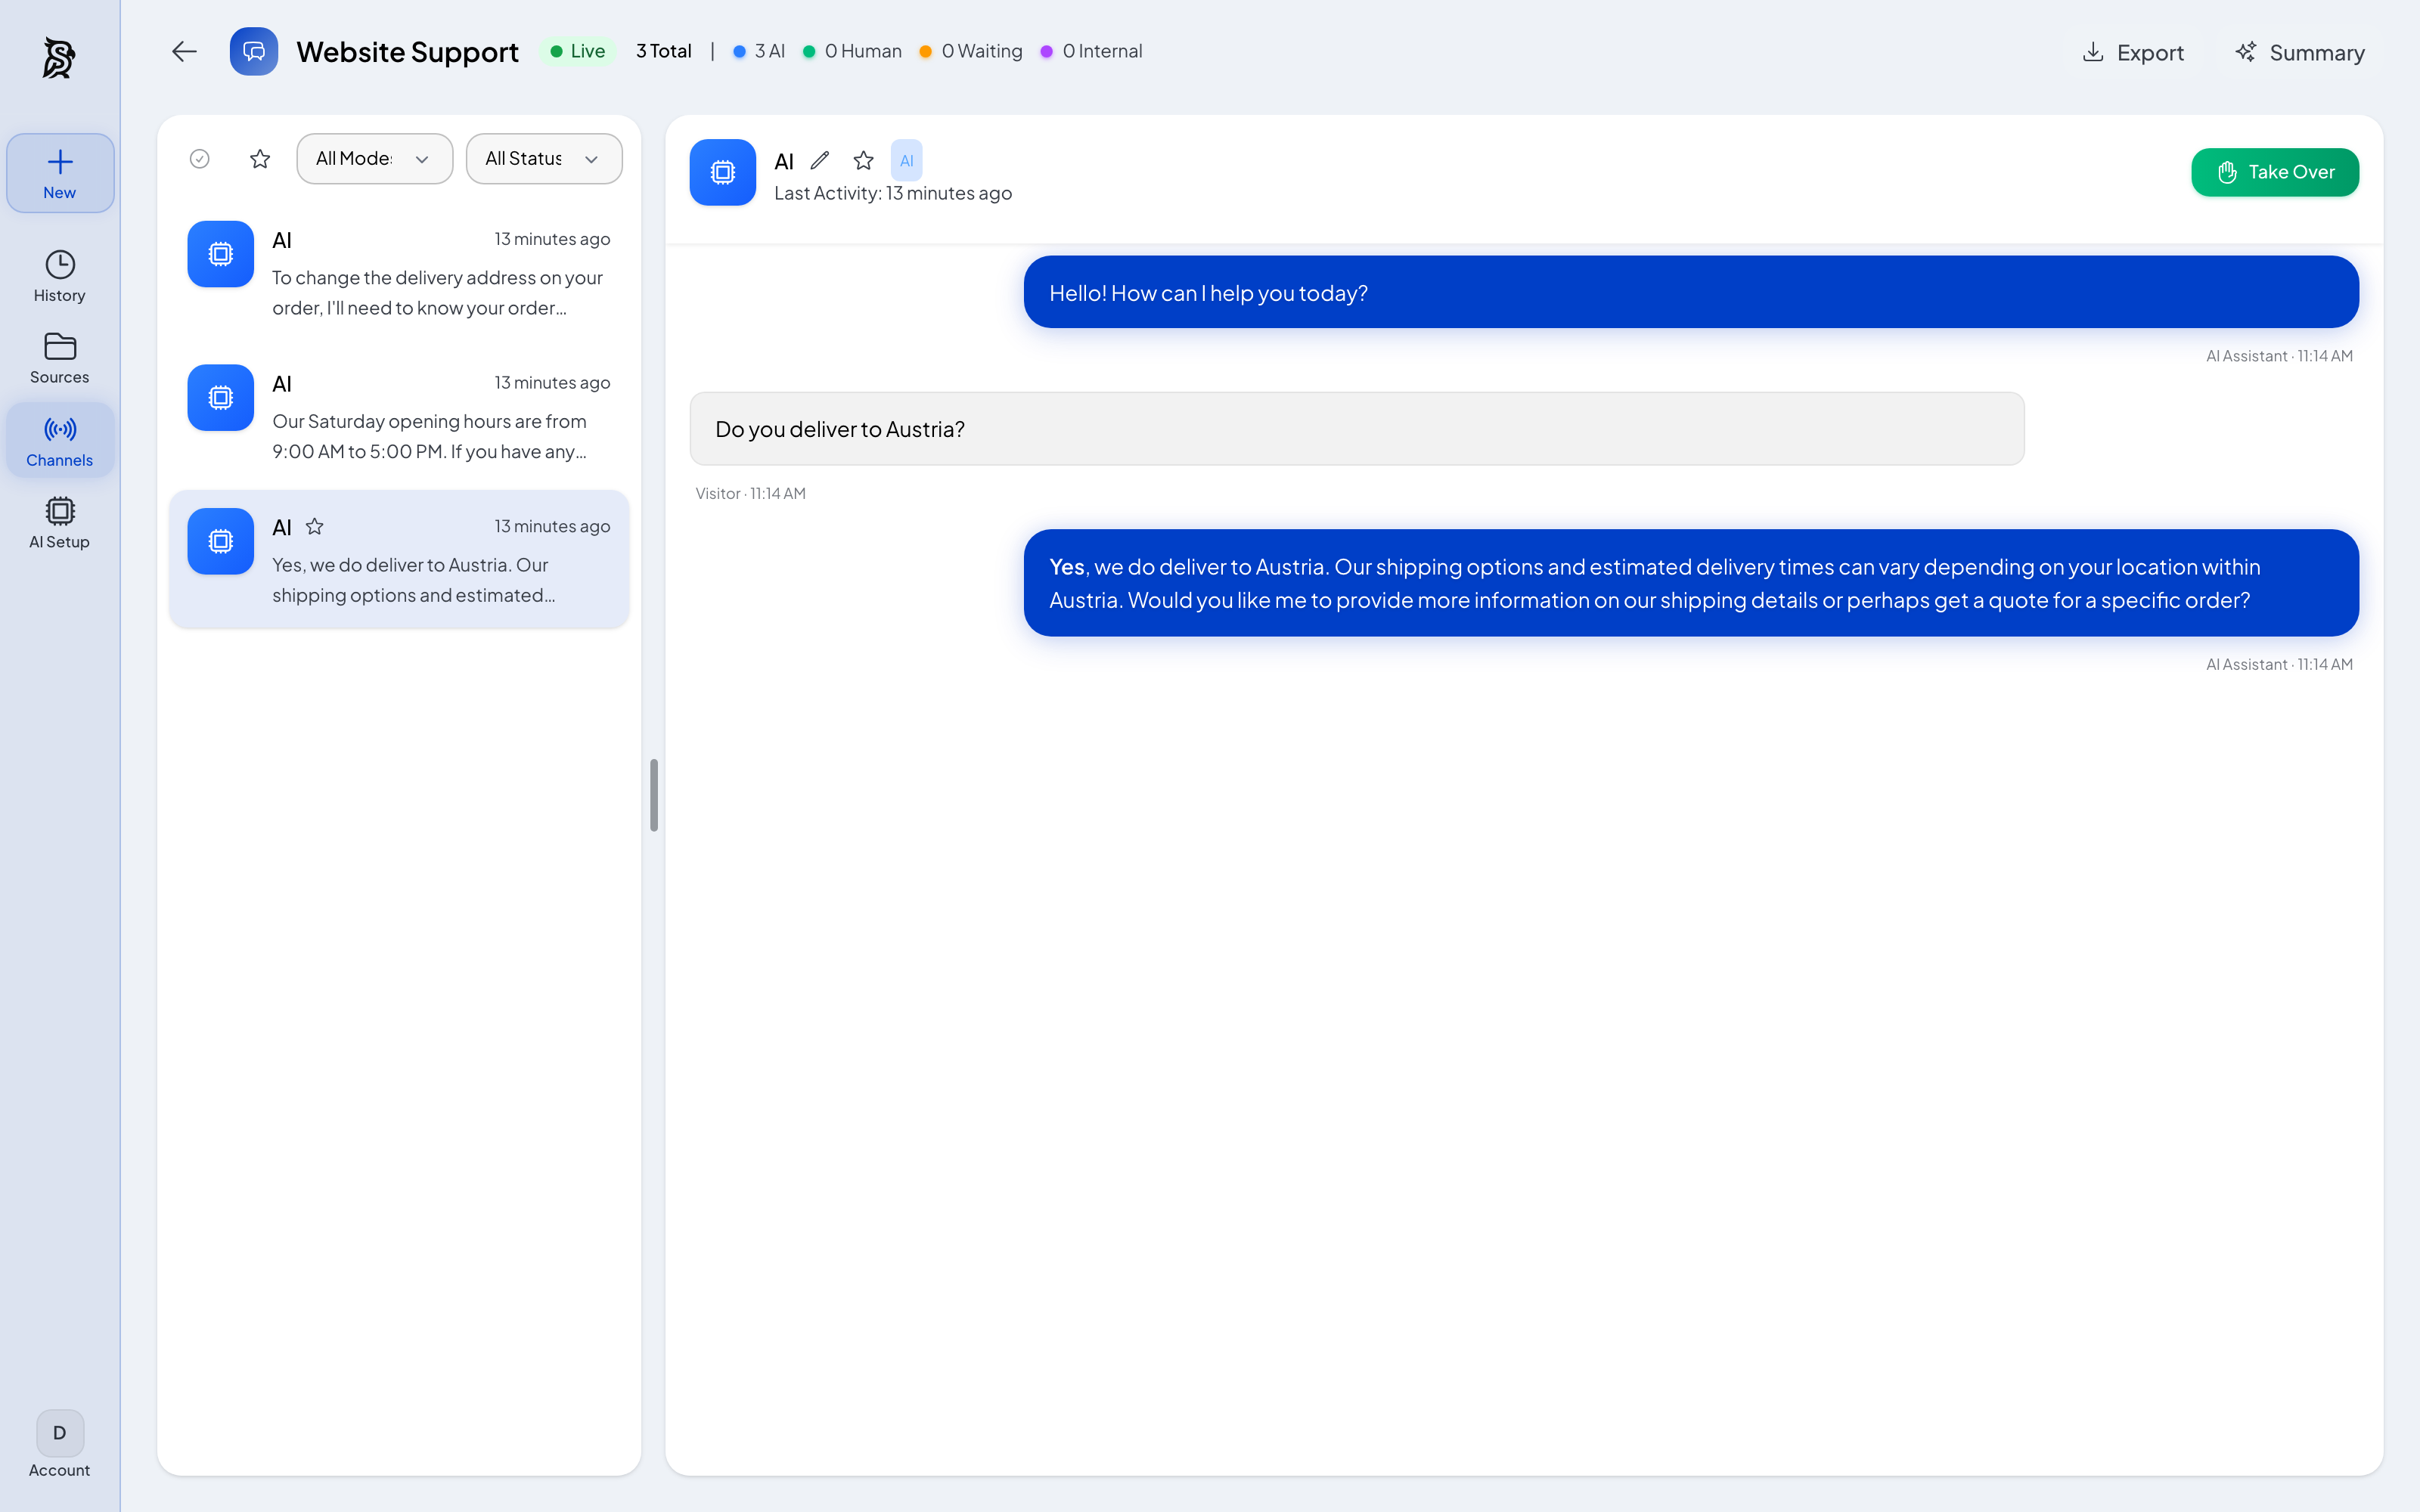
Task: Open the All Modes dropdown
Action: [x=375, y=159]
